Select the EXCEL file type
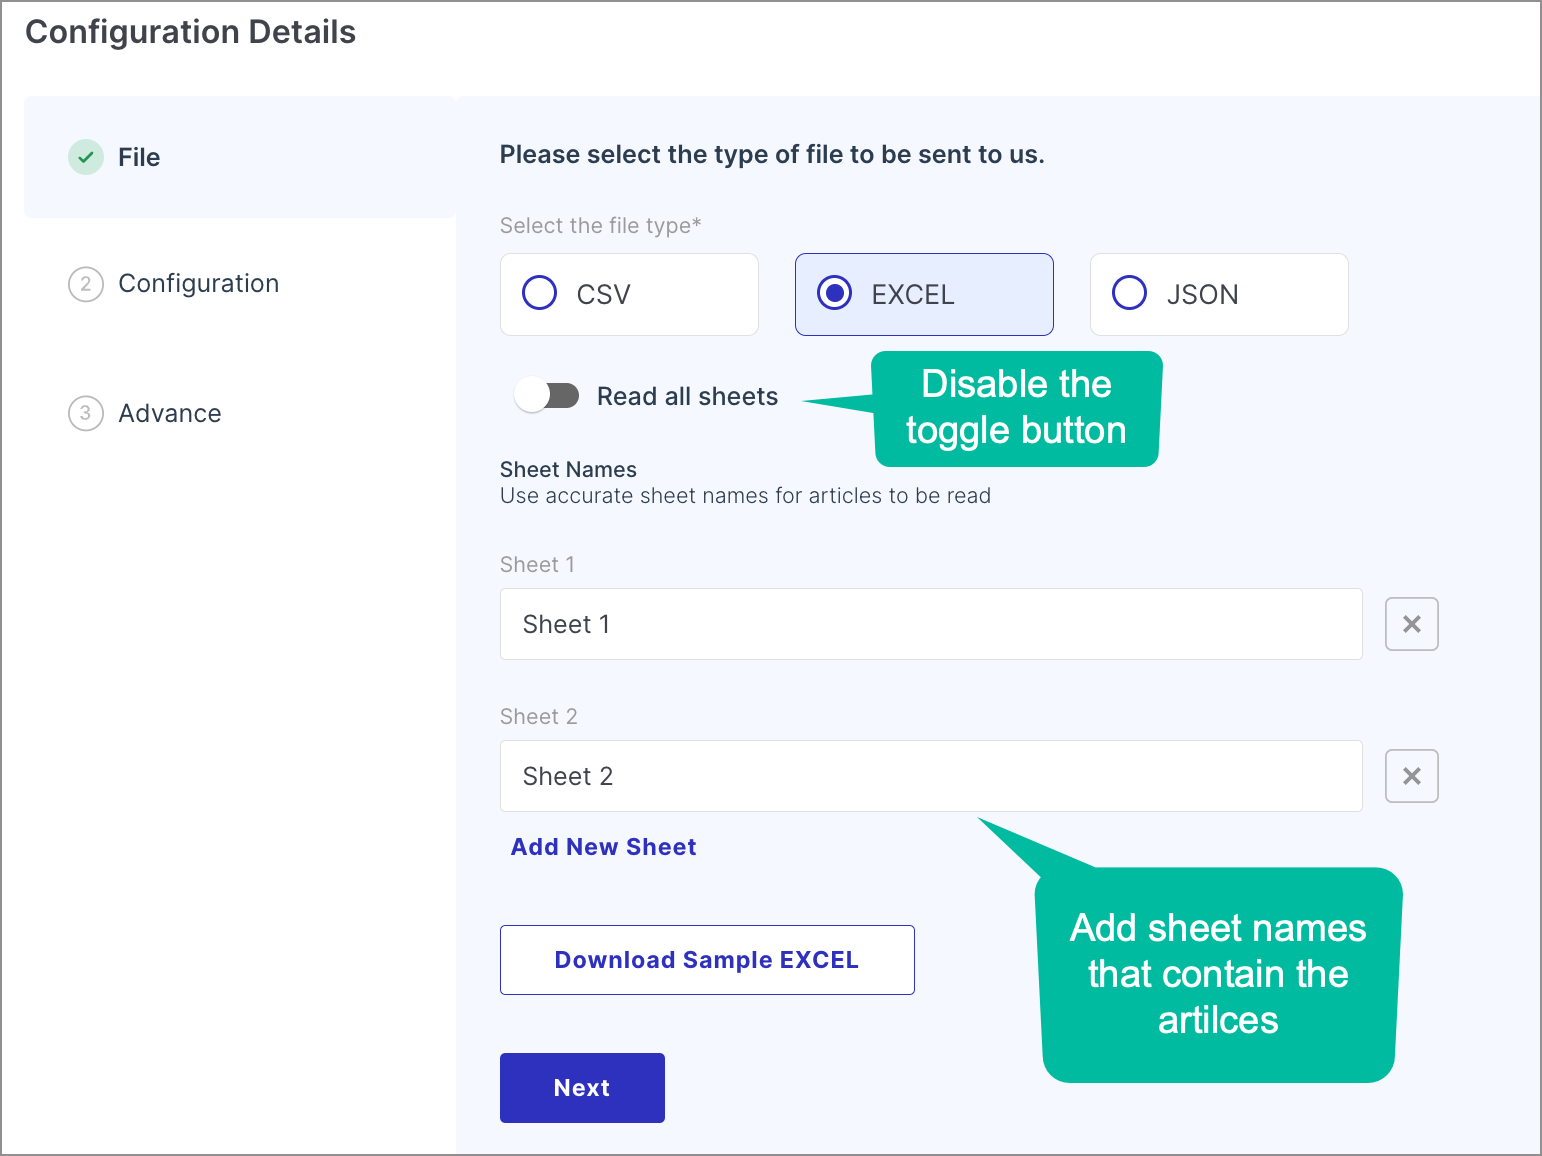The height and width of the screenshot is (1156, 1542). point(924,294)
